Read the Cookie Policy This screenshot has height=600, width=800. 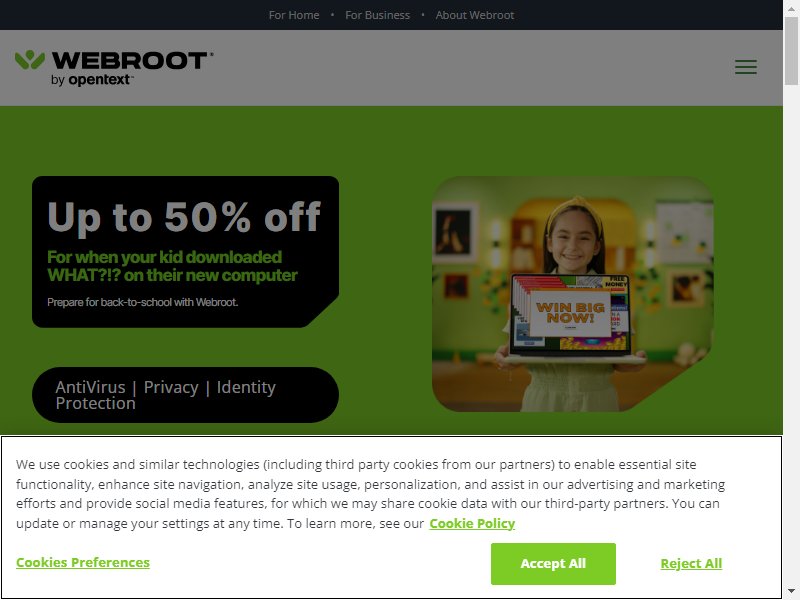pyautogui.click(x=472, y=523)
